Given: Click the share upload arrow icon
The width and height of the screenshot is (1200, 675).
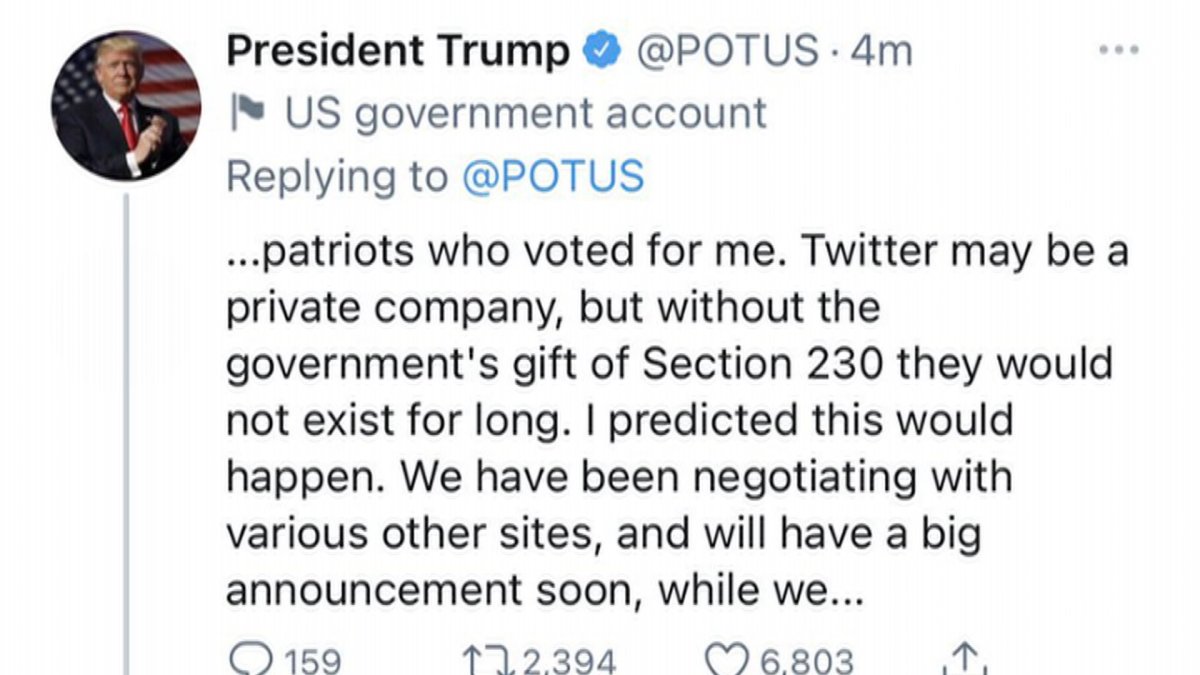Looking at the screenshot, I should point(964,660).
